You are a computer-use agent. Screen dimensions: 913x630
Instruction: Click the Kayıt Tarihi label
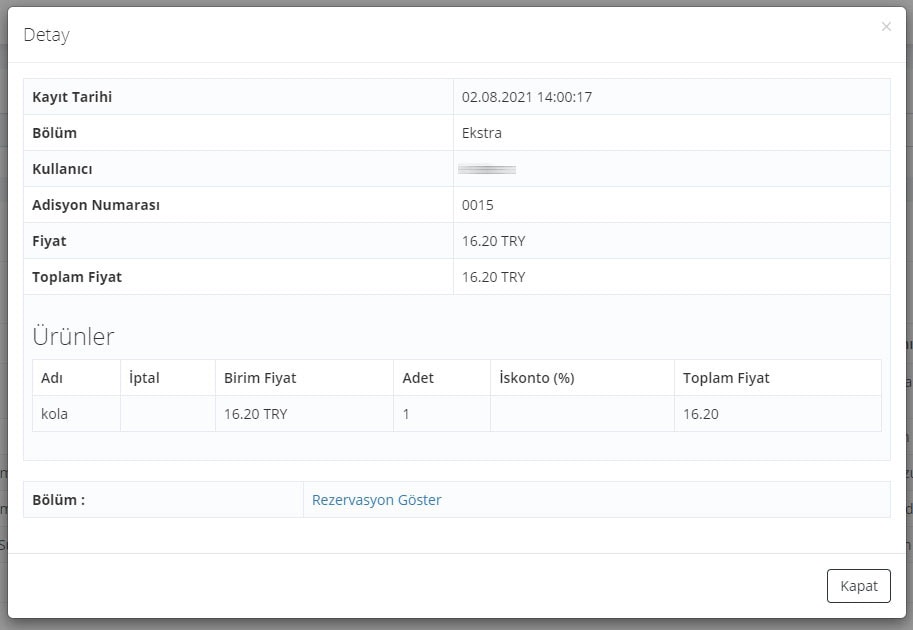tap(72, 97)
